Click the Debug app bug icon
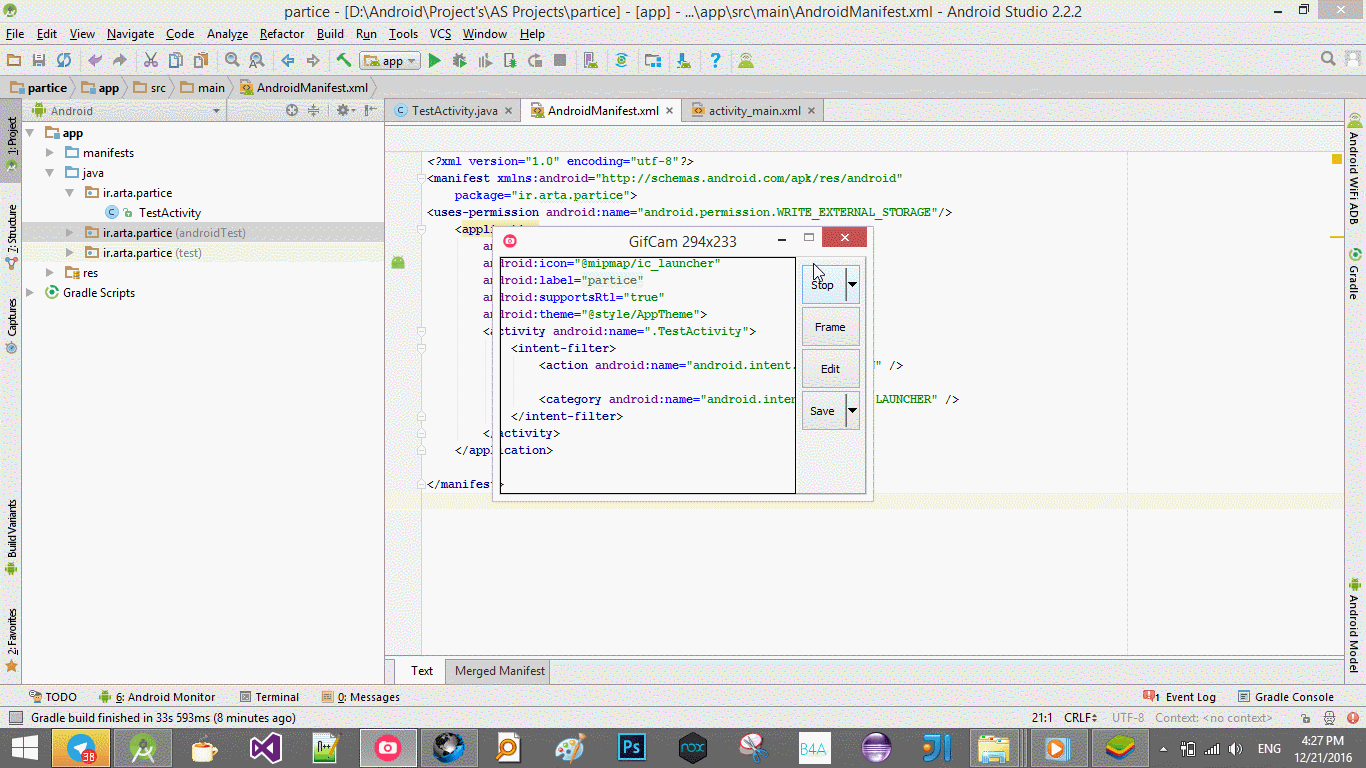Screen dimensions: 1366x768 (x=459, y=61)
